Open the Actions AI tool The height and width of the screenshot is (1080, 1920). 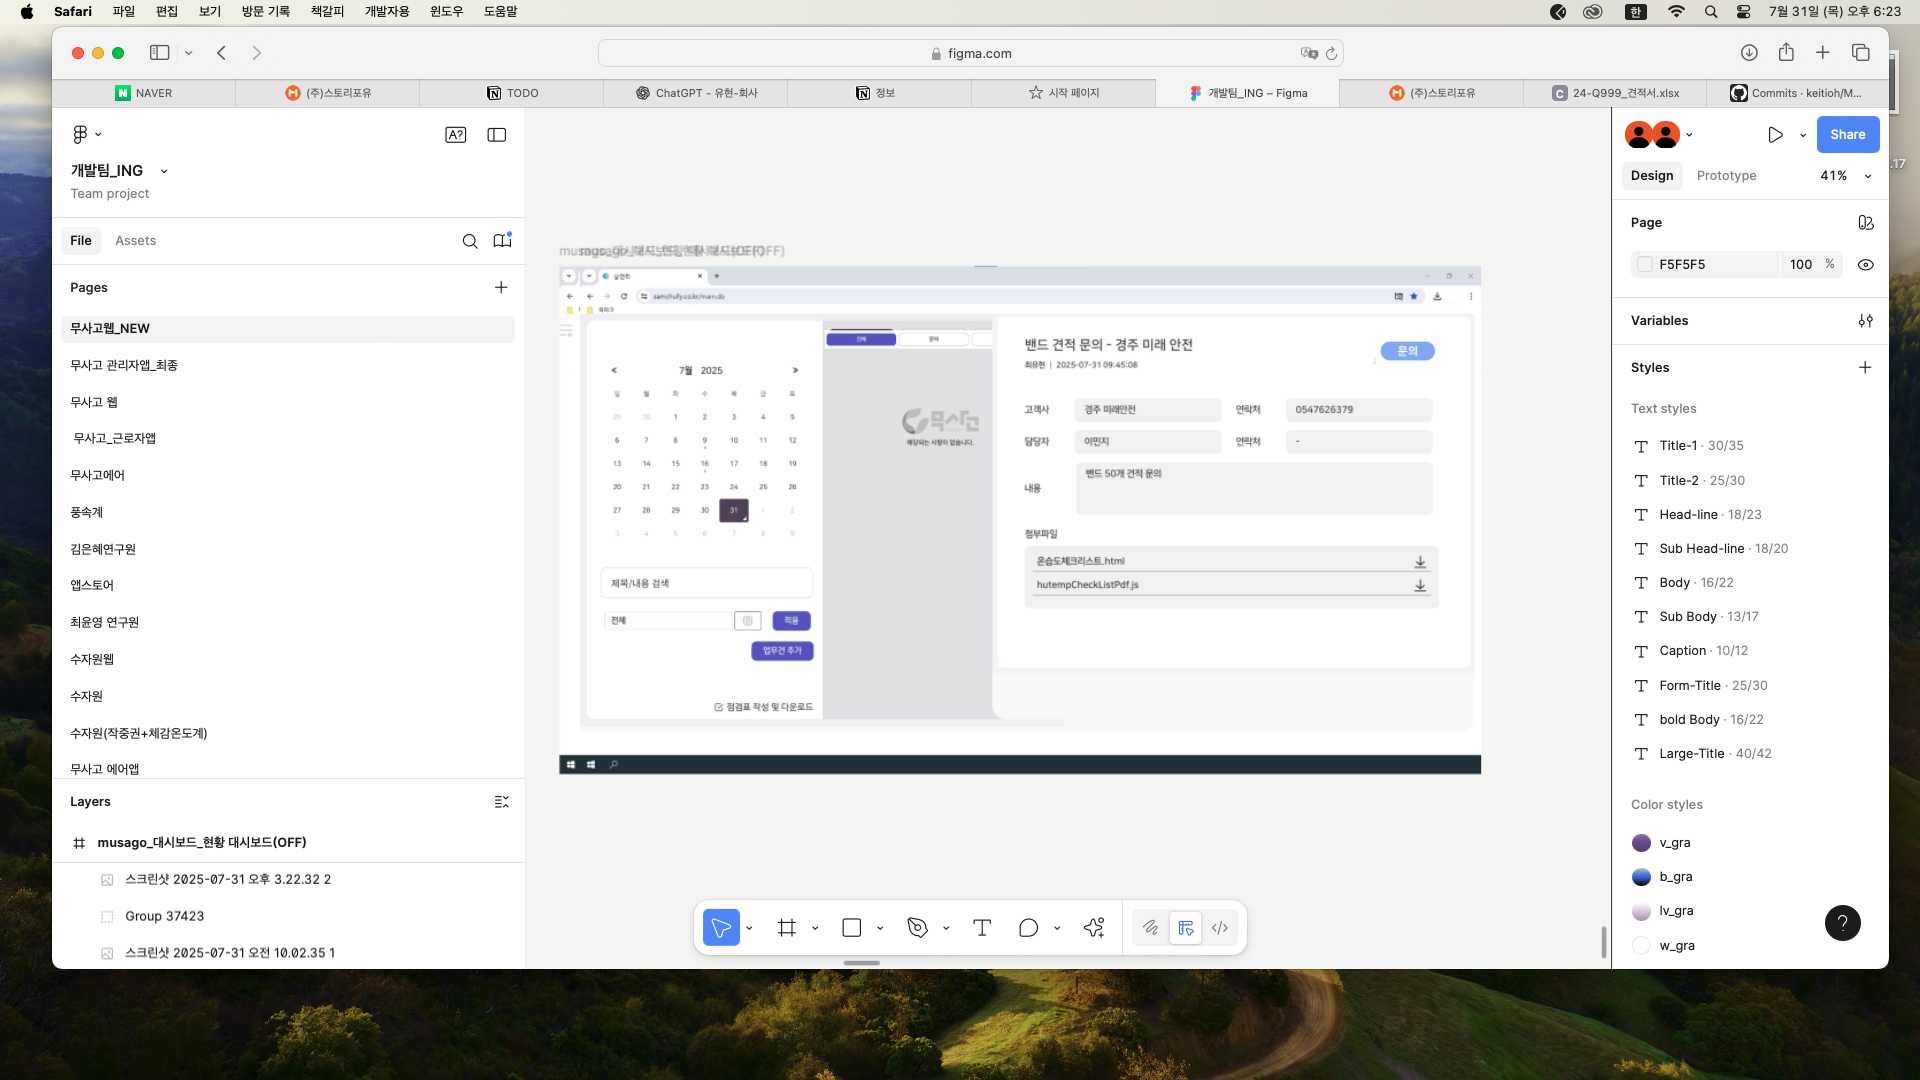point(1094,928)
